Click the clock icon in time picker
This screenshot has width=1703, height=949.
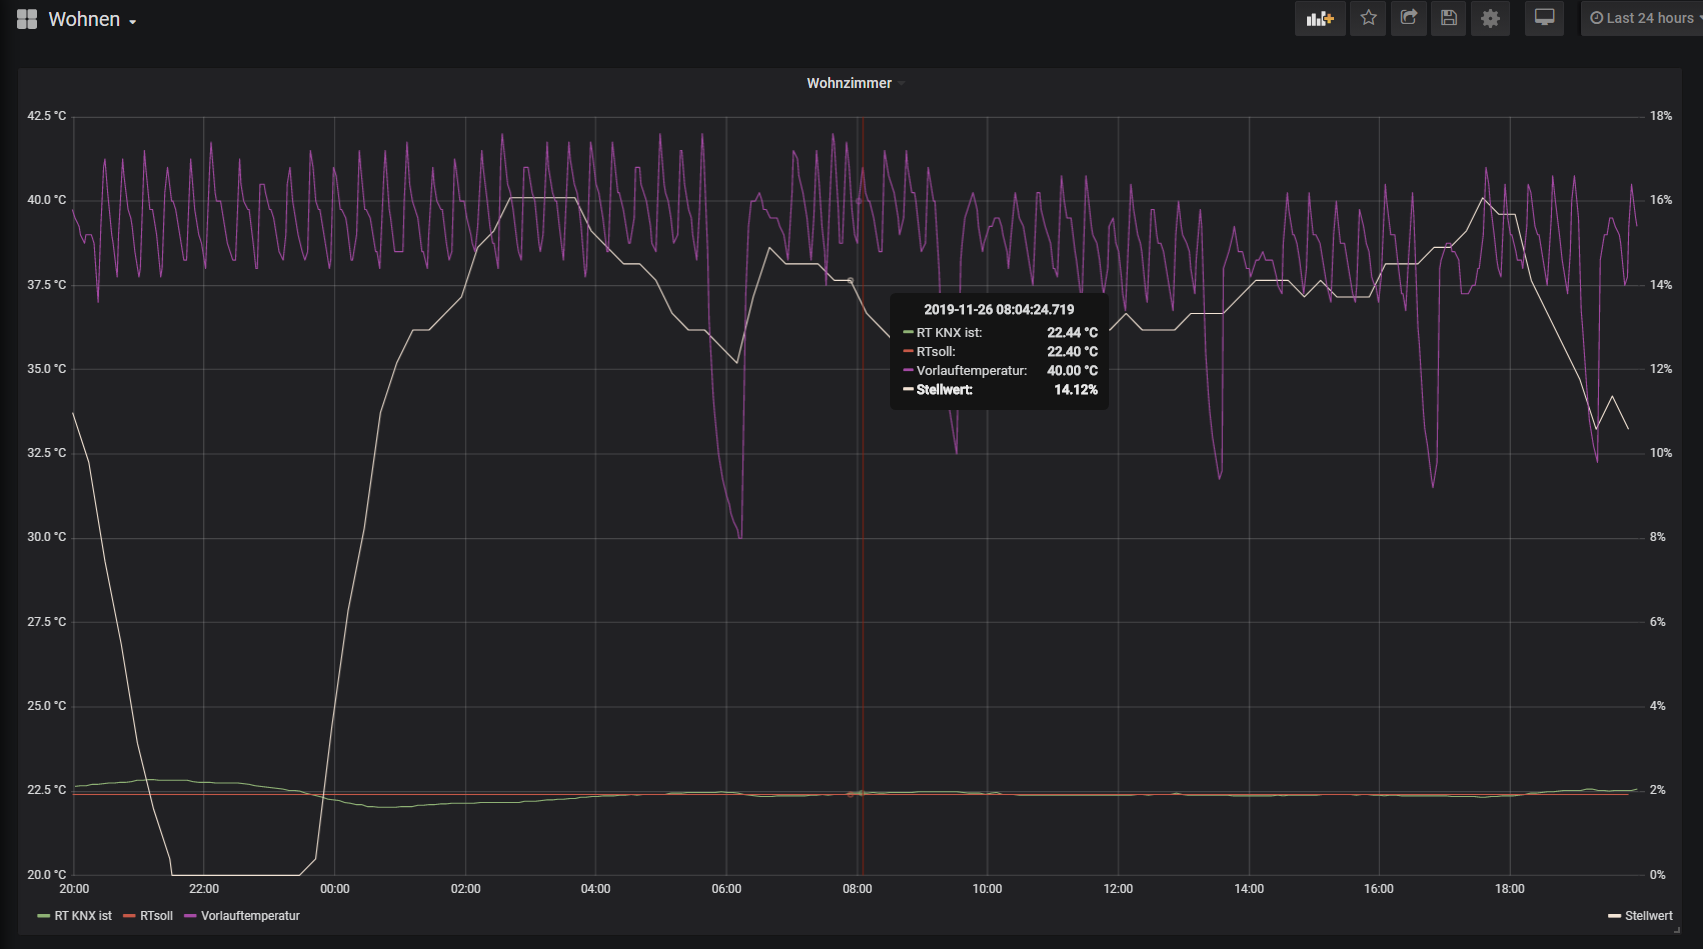tap(1597, 18)
